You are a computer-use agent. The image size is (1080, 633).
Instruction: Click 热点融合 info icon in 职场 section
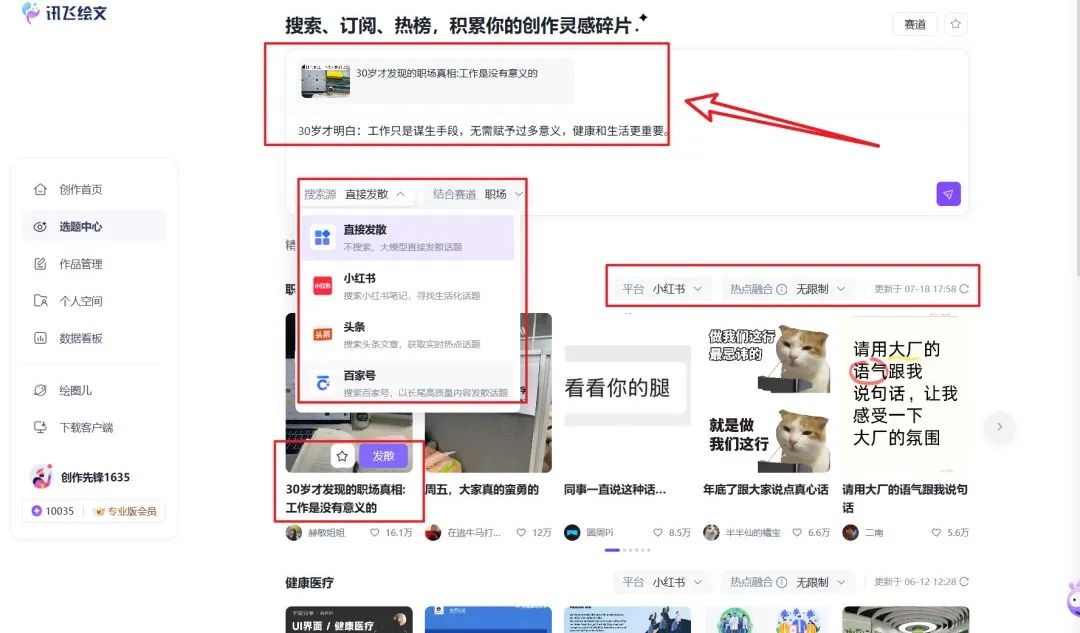782,289
